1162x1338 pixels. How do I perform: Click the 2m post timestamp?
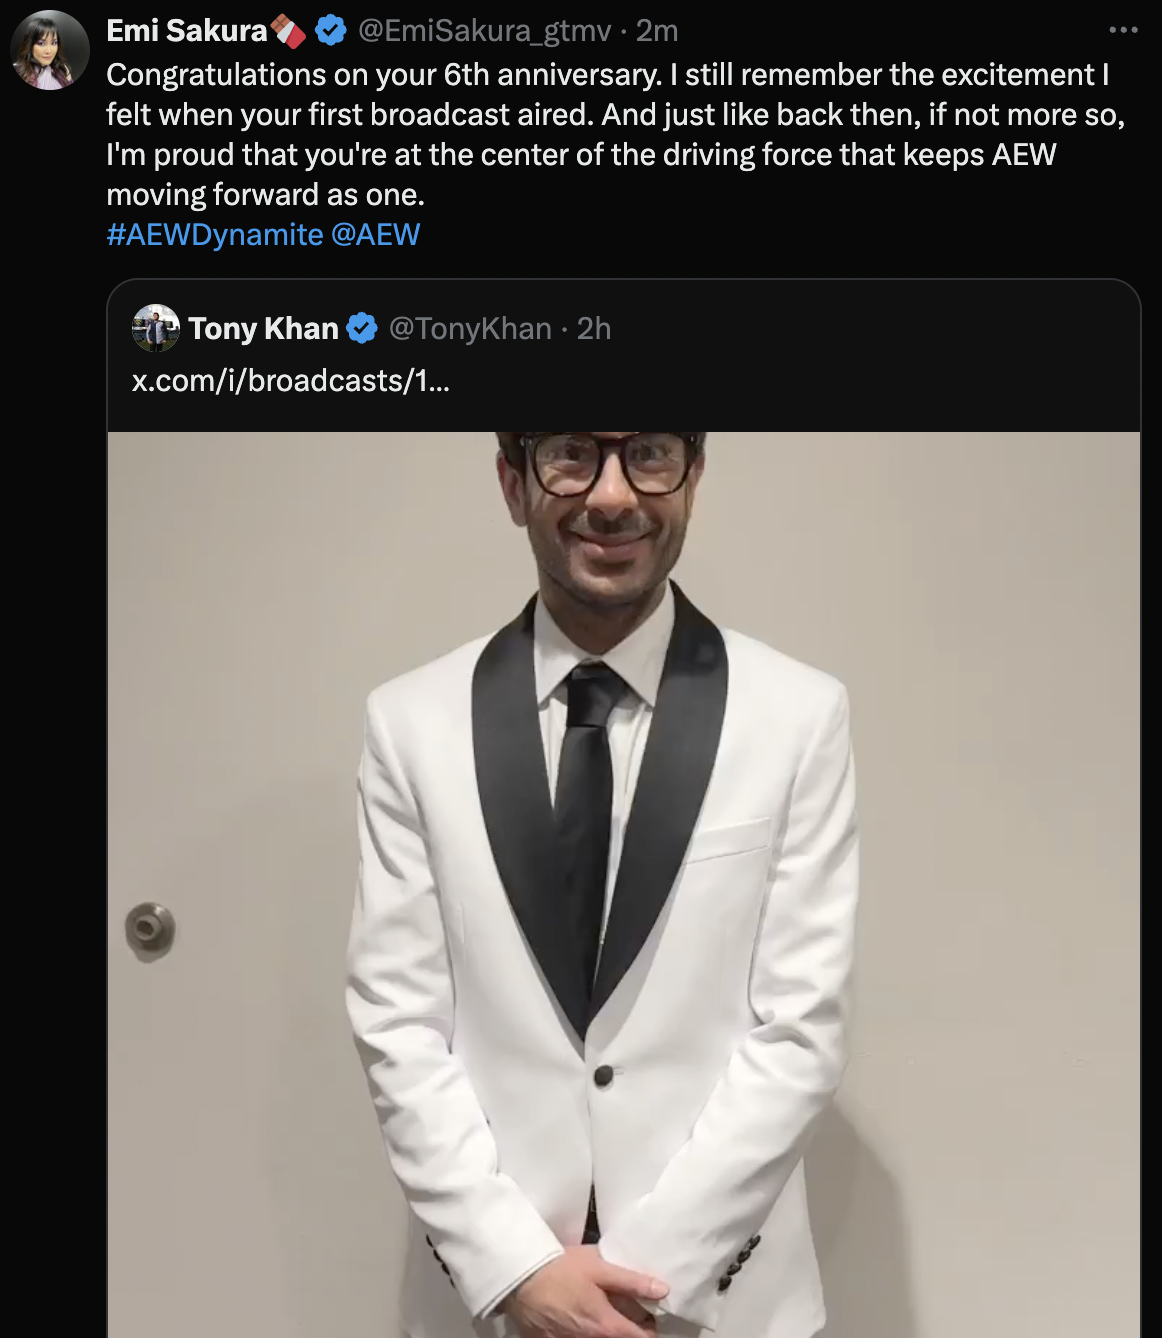[657, 31]
